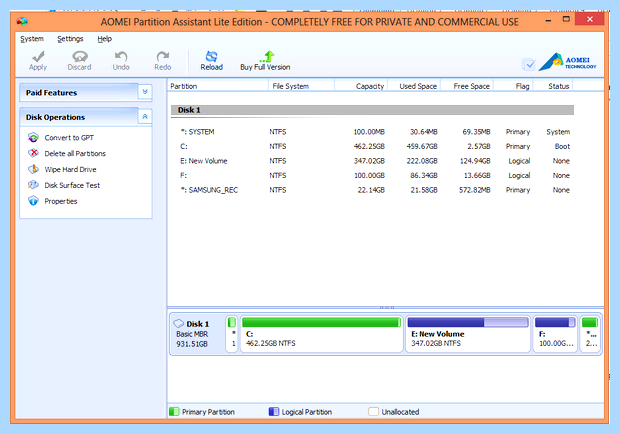Select the C: partition row
The width and height of the screenshot is (620, 434).
(x=372, y=146)
